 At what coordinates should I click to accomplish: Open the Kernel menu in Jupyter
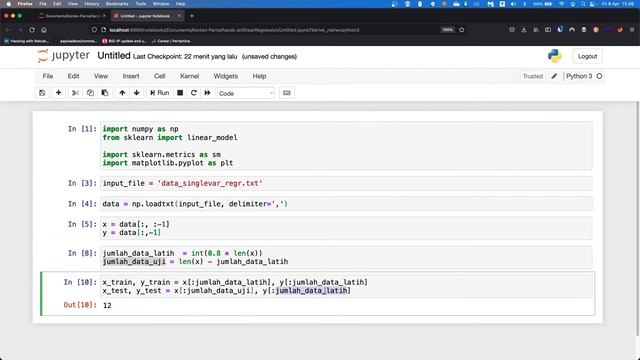[x=189, y=76]
